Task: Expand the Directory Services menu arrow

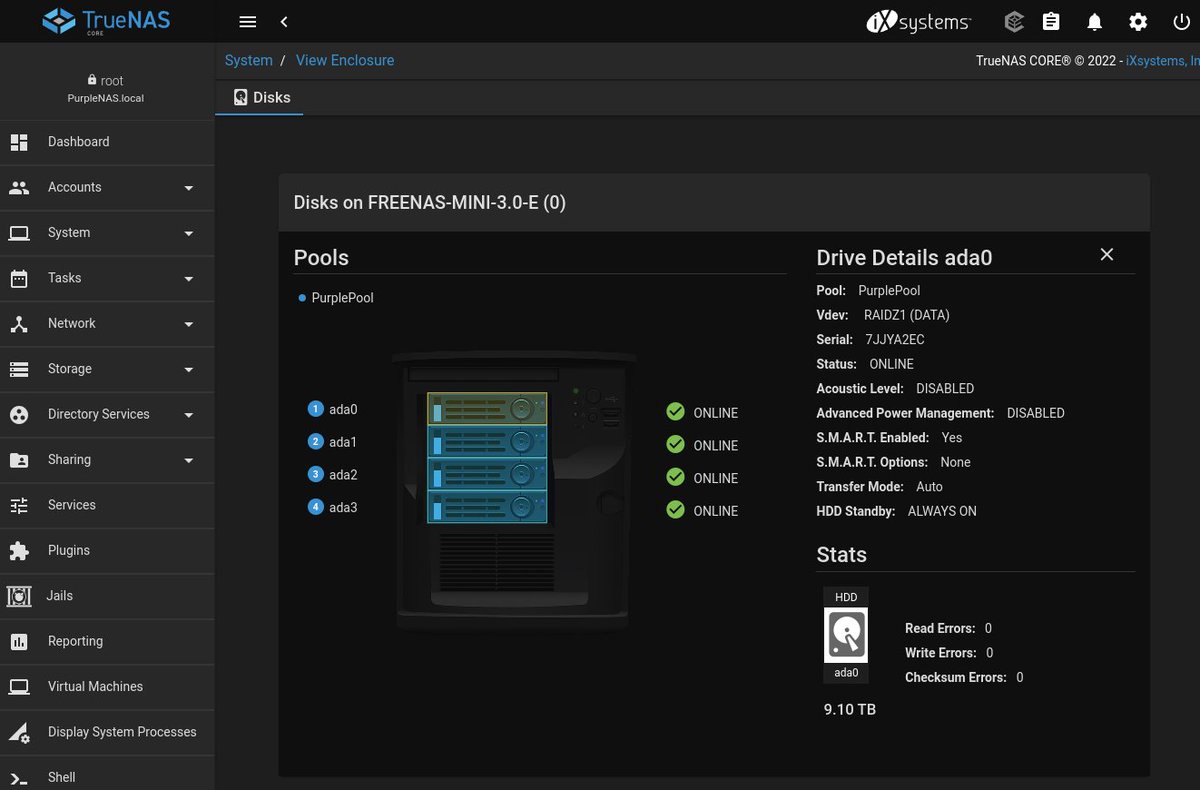Action: click(x=189, y=415)
